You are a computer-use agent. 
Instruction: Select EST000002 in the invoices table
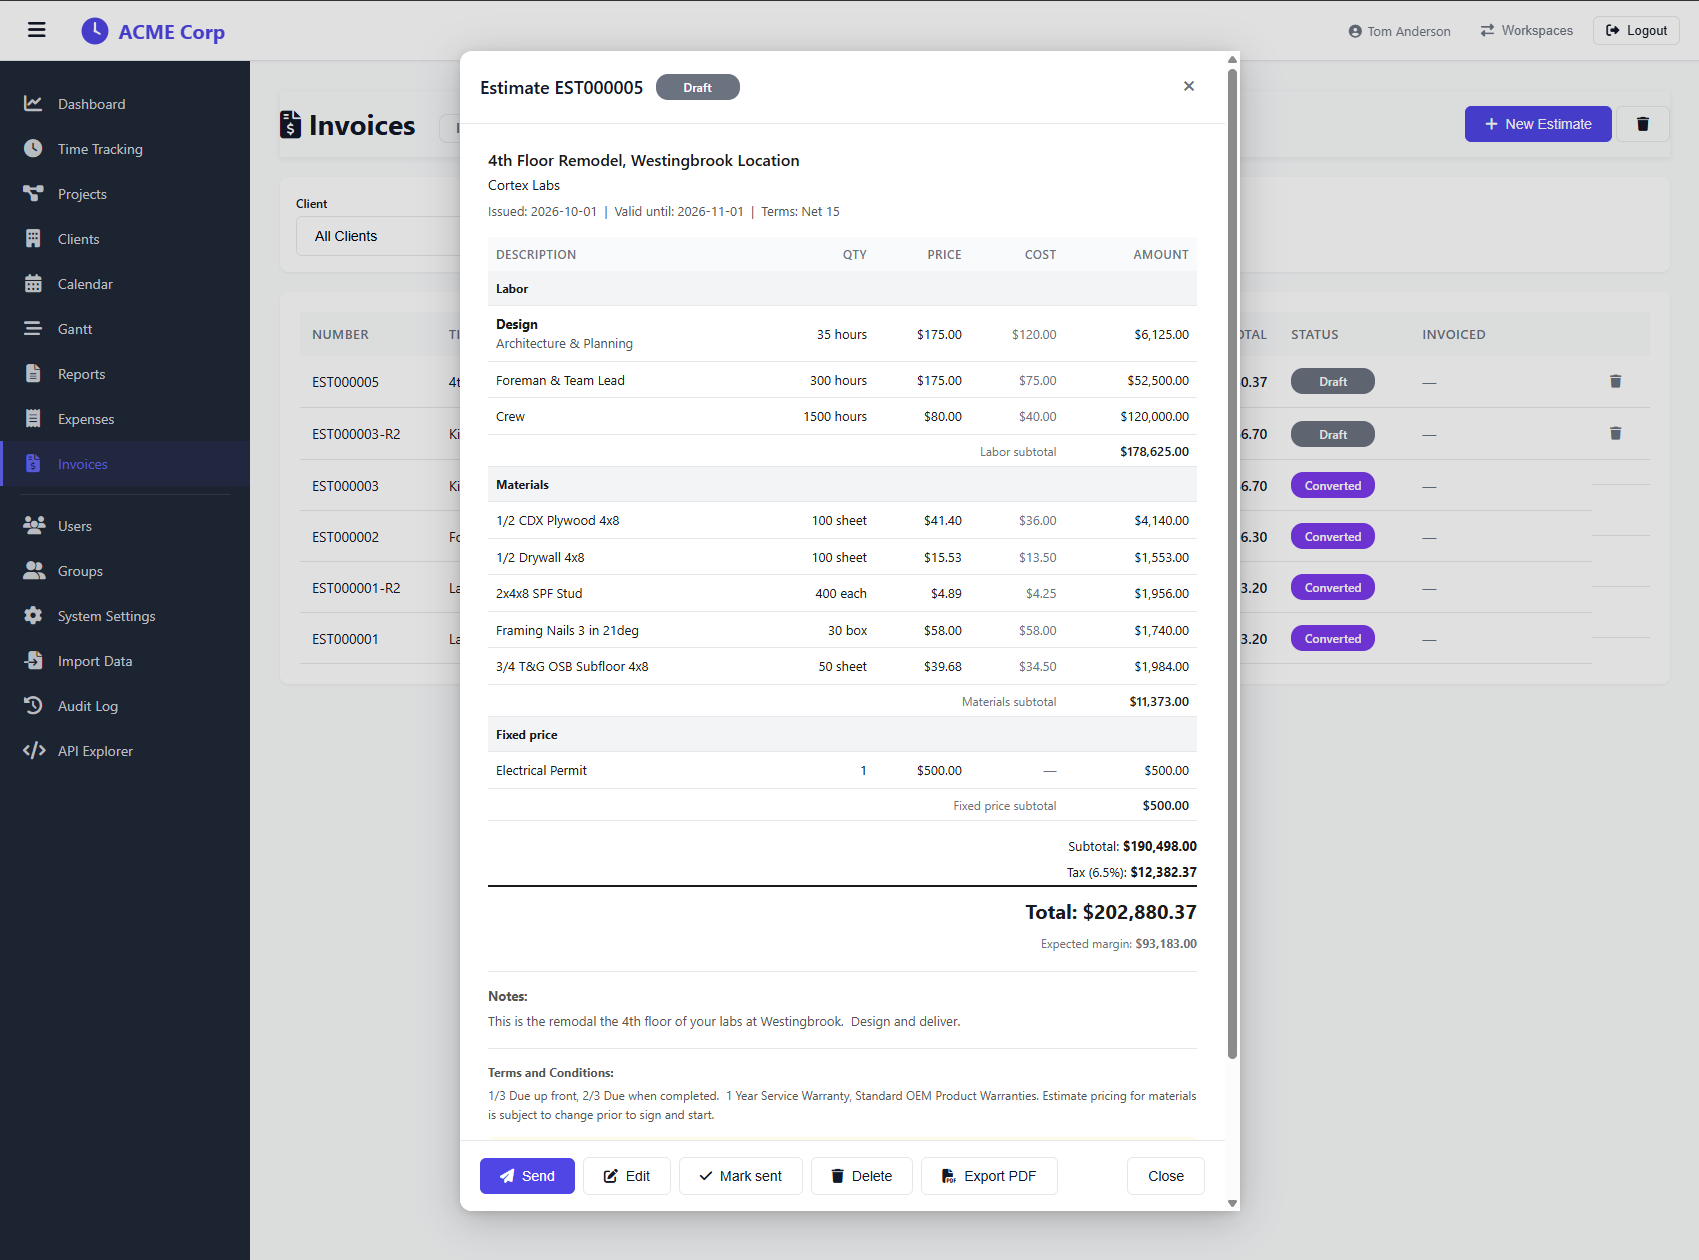point(345,537)
